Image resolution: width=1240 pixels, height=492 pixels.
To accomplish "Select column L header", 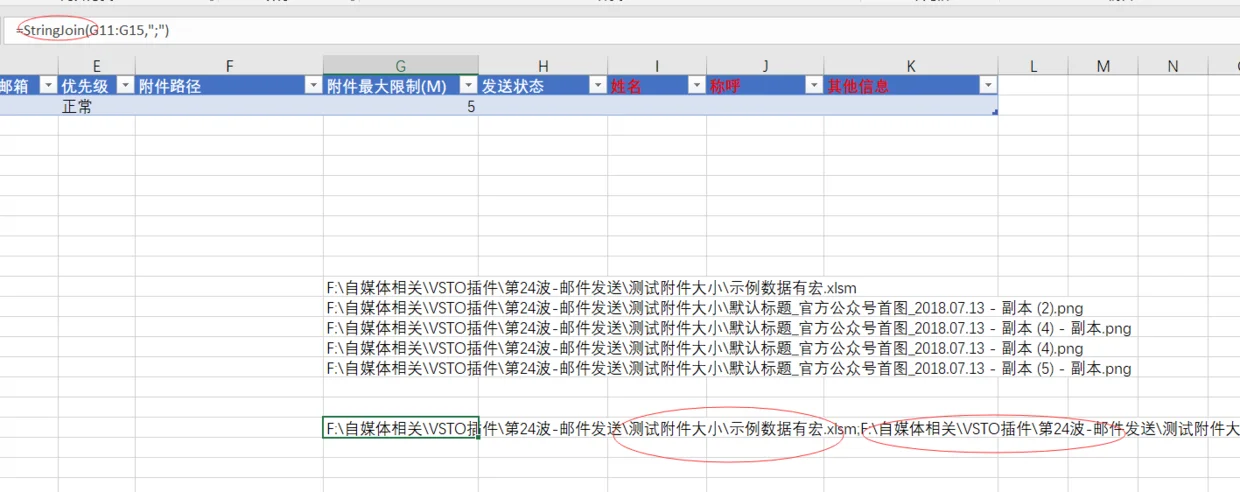I will (1033, 66).
